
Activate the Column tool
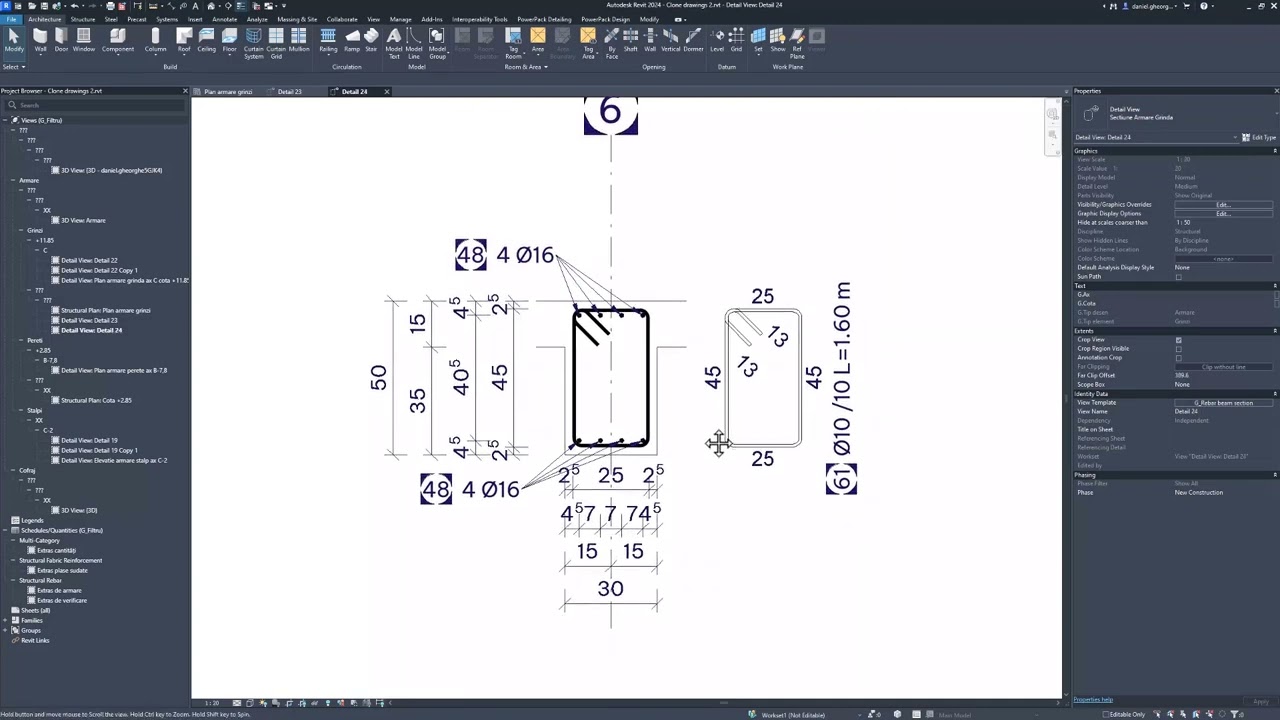pyautogui.click(x=156, y=40)
